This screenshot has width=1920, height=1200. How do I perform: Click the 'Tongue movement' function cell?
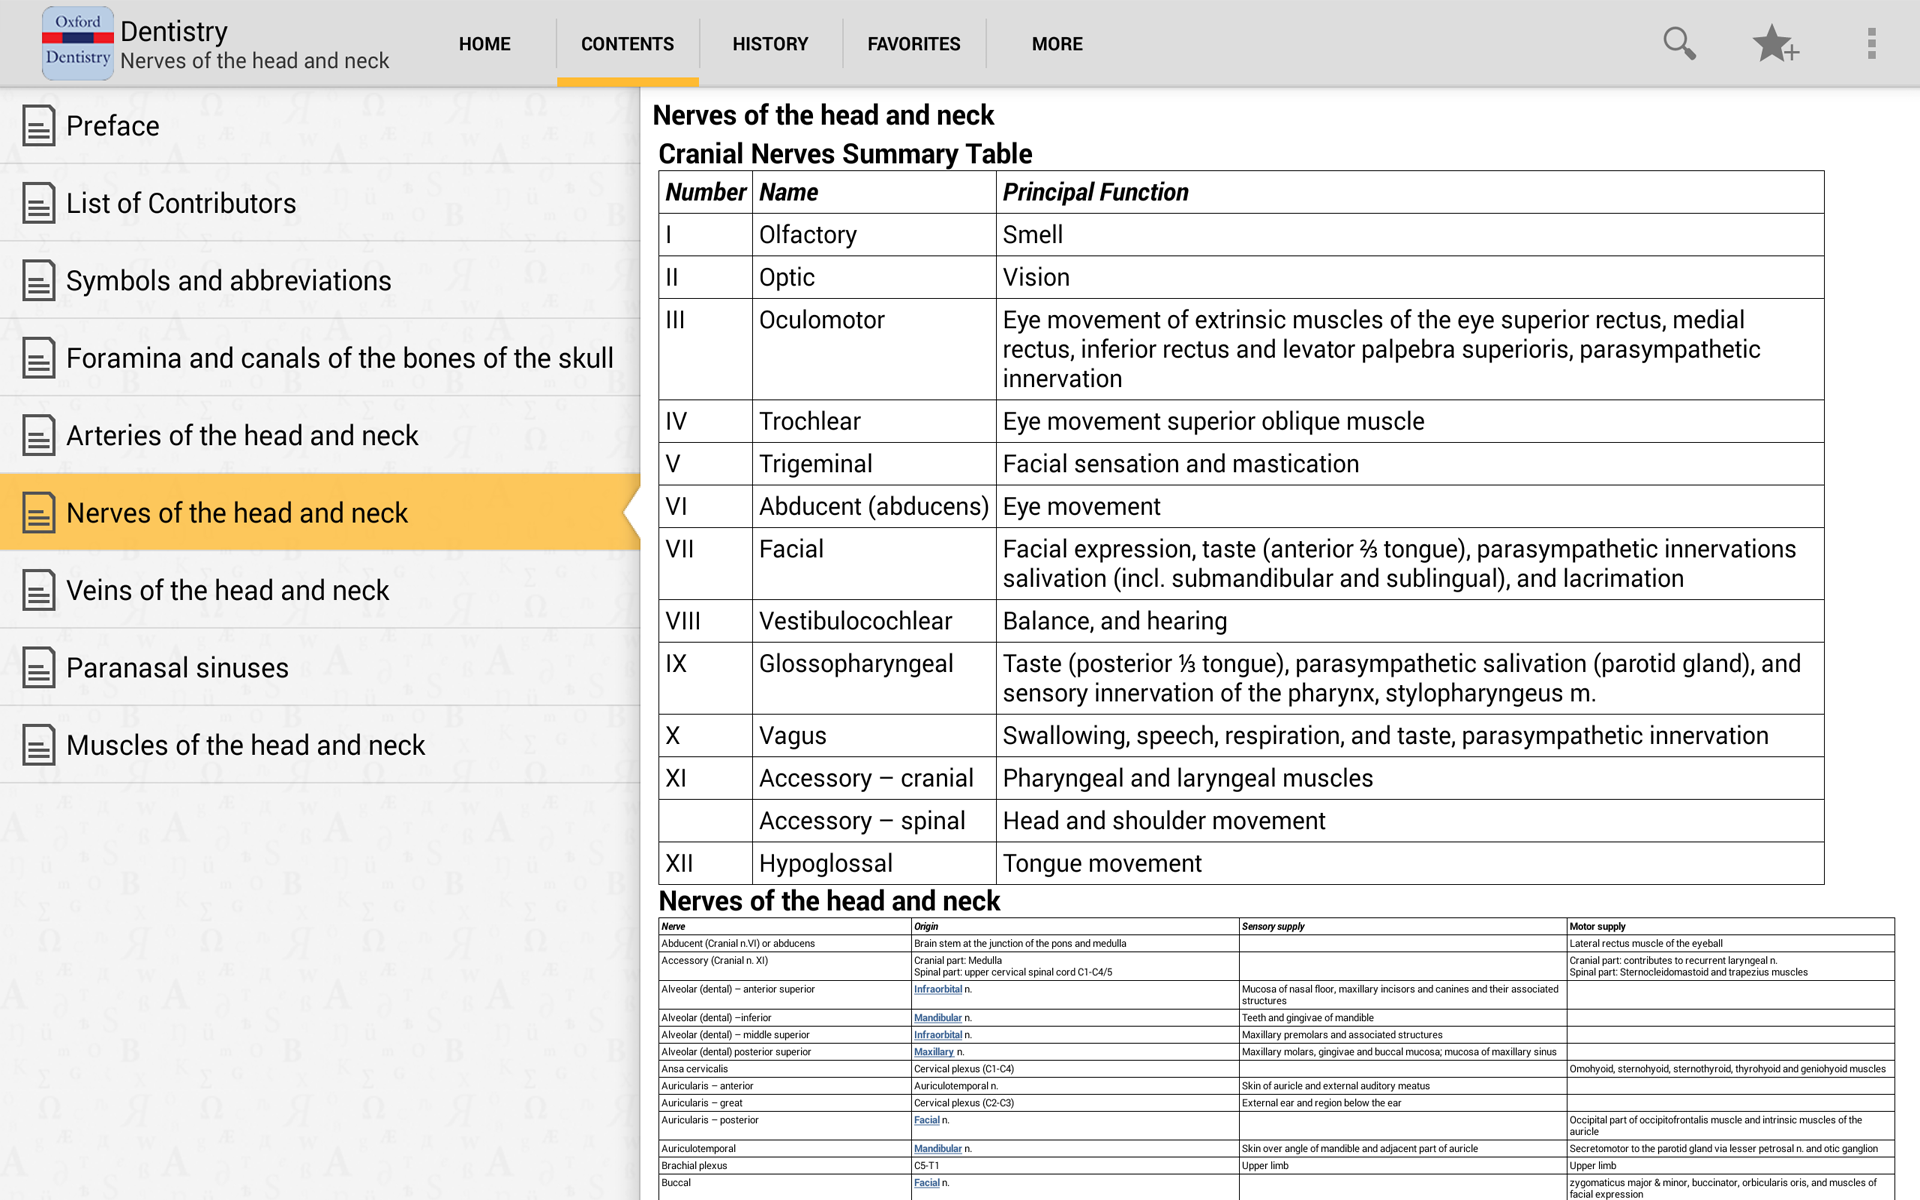click(1410, 863)
